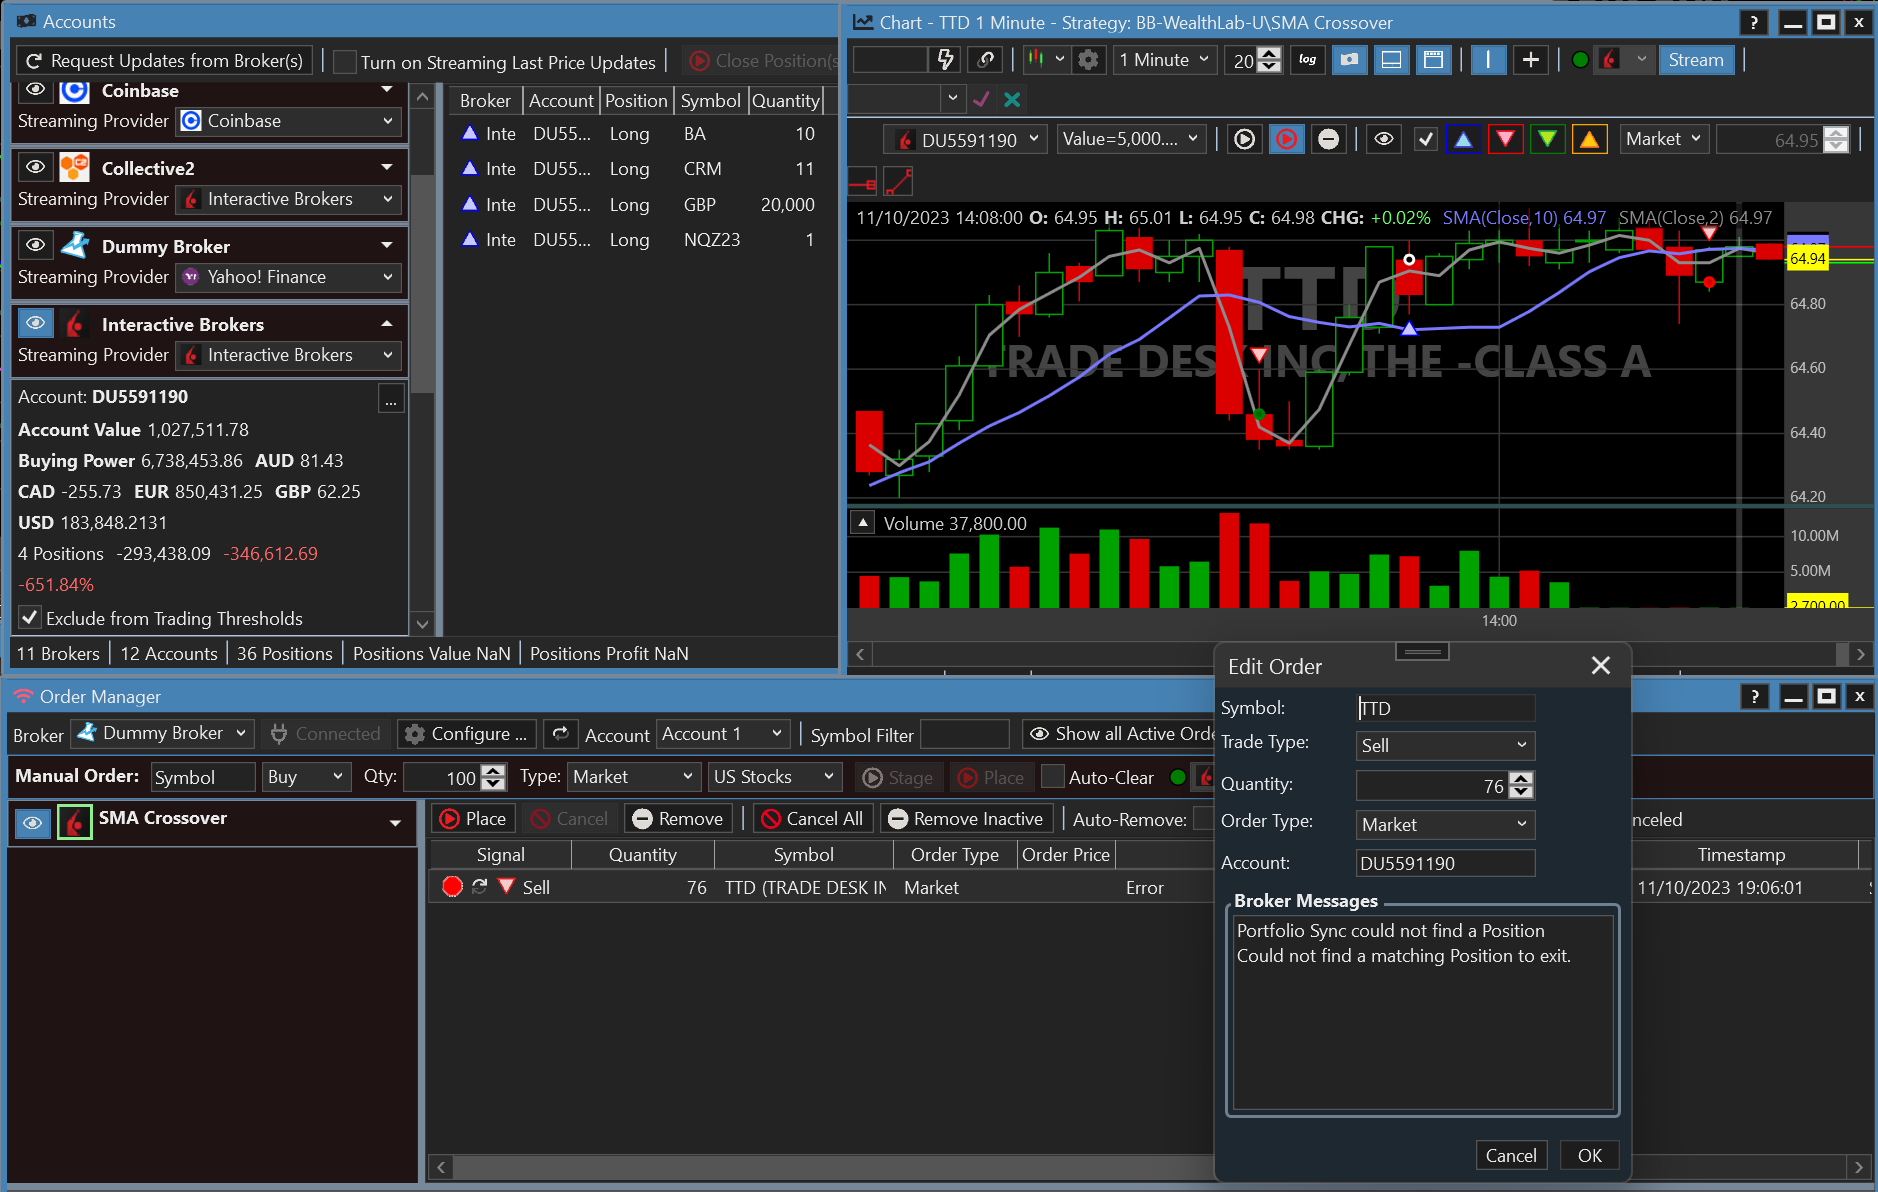Open the Buy action dropdown in Manual Order
The width and height of the screenshot is (1878, 1192).
coord(306,777)
